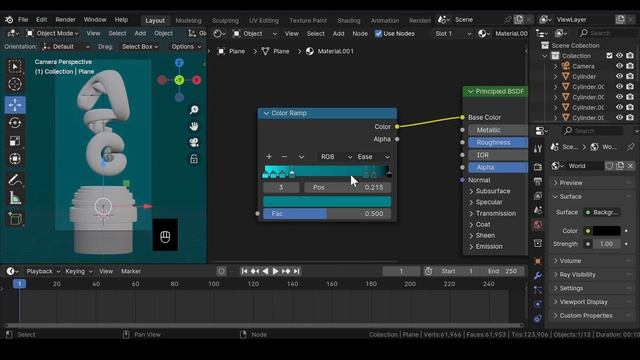640x360 pixels.
Task: Toggle Collection exclude checkbox in outliner
Action: point(609,56)
